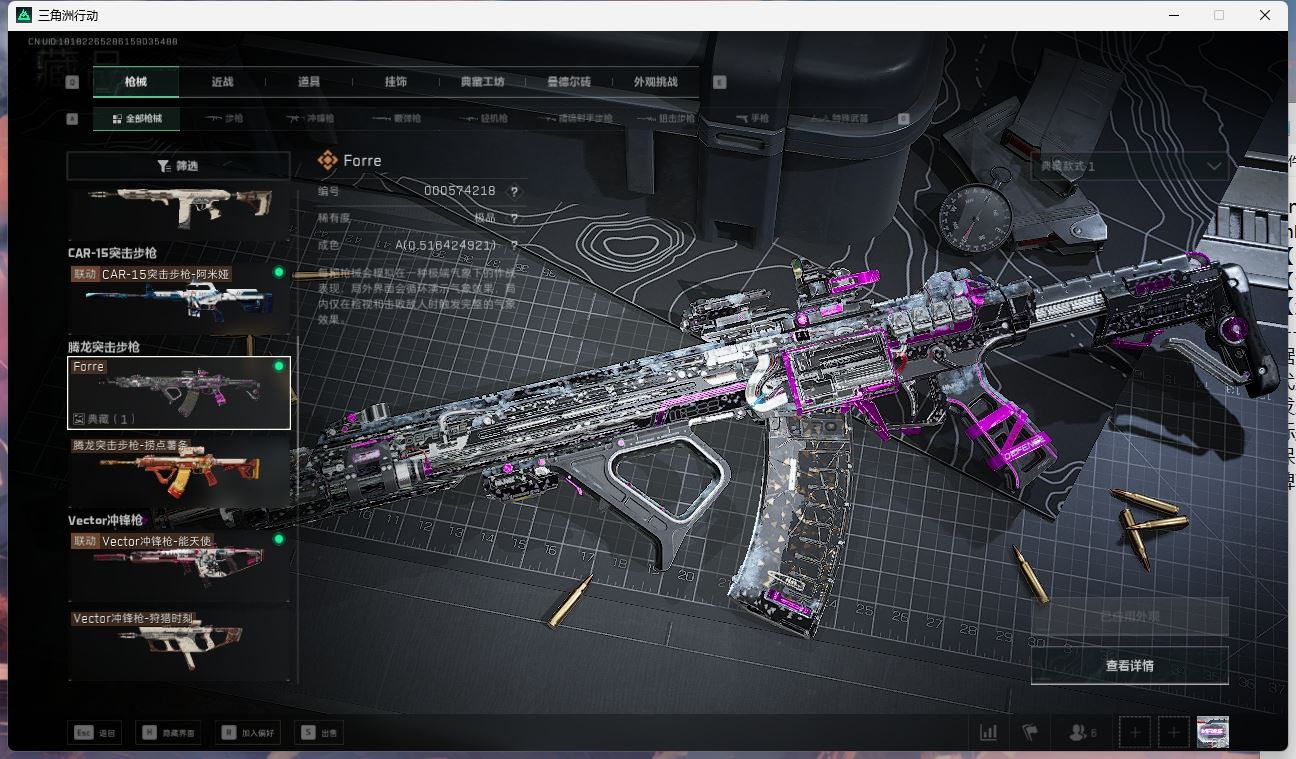Click the player avatar in bottom right
Screen dimensions: 1296x759
point(1212,733)
